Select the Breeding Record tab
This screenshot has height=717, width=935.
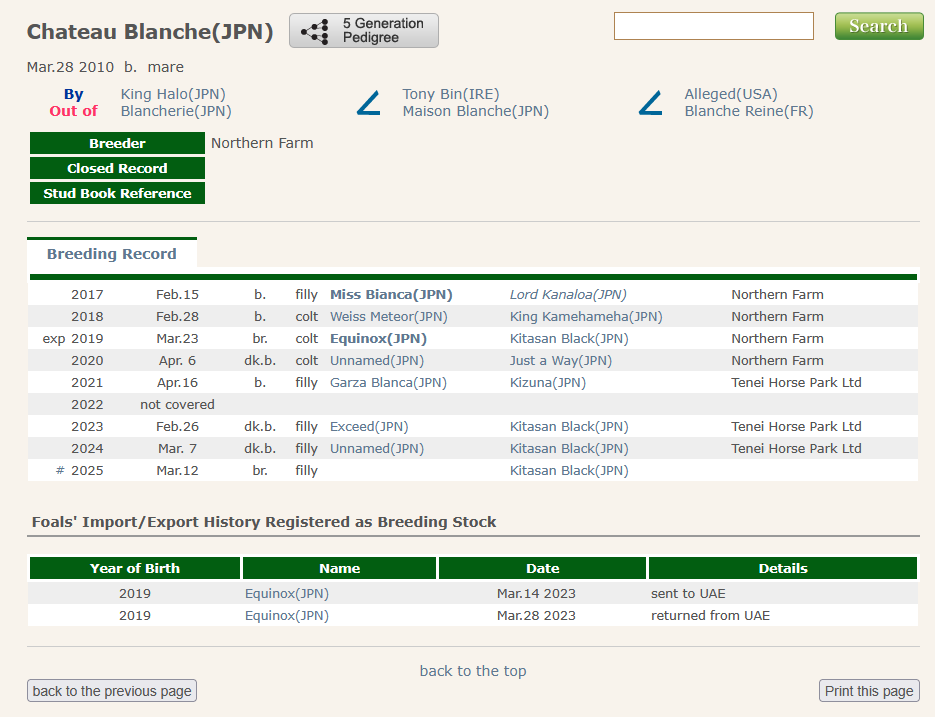[x=112, y=254]
